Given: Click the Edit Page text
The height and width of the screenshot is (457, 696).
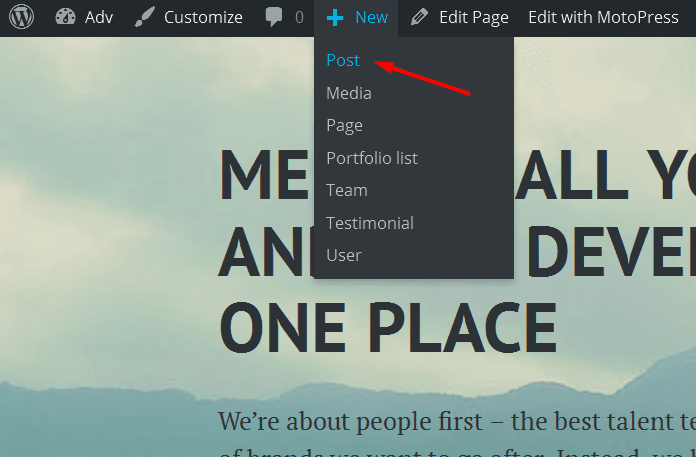Looking at the screenshot, I should (473, 18).
